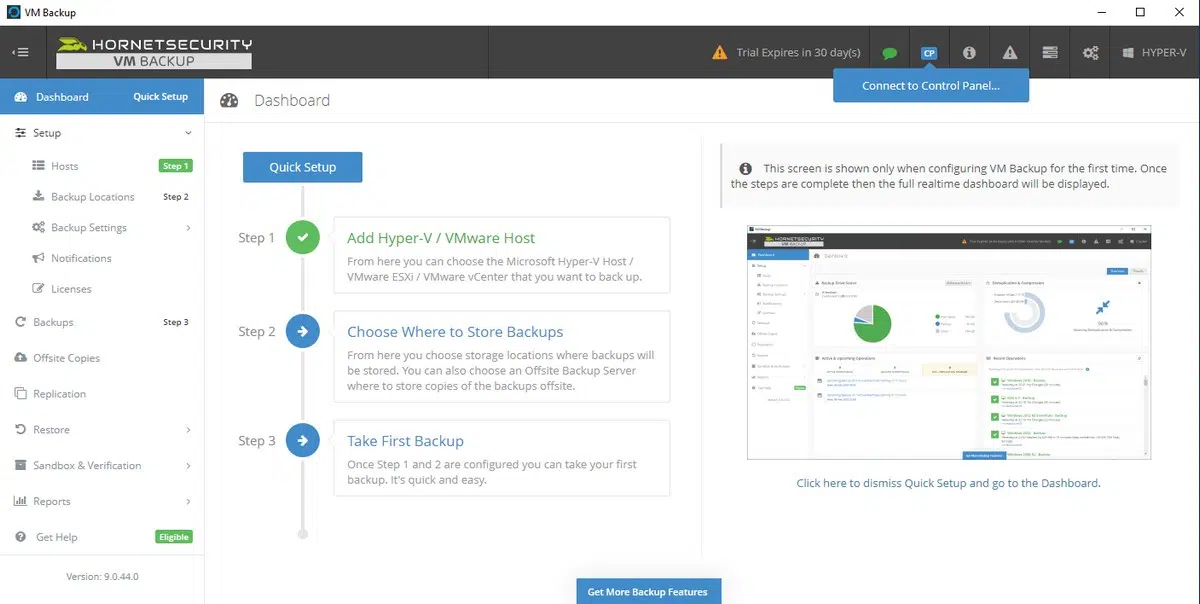Click the Dashboard gauge icon in title
1200x604 pixels.
pos(229,100)
